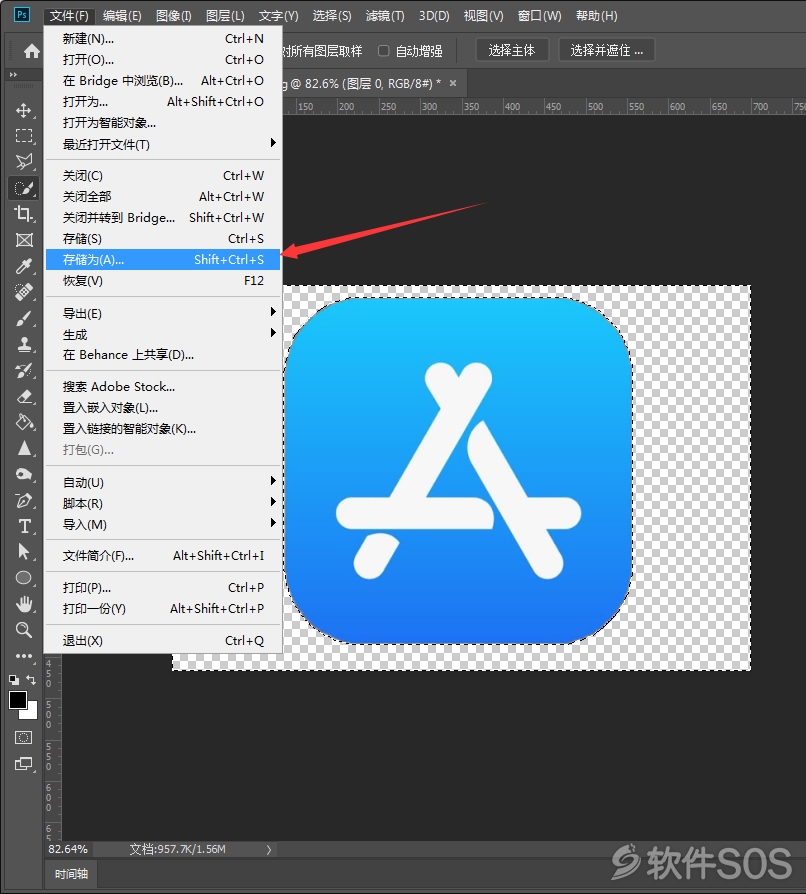Image resolution: width=806 pixels, height=894 pixels.
Task: Select the Eraser tool
Action: (24, 397)
